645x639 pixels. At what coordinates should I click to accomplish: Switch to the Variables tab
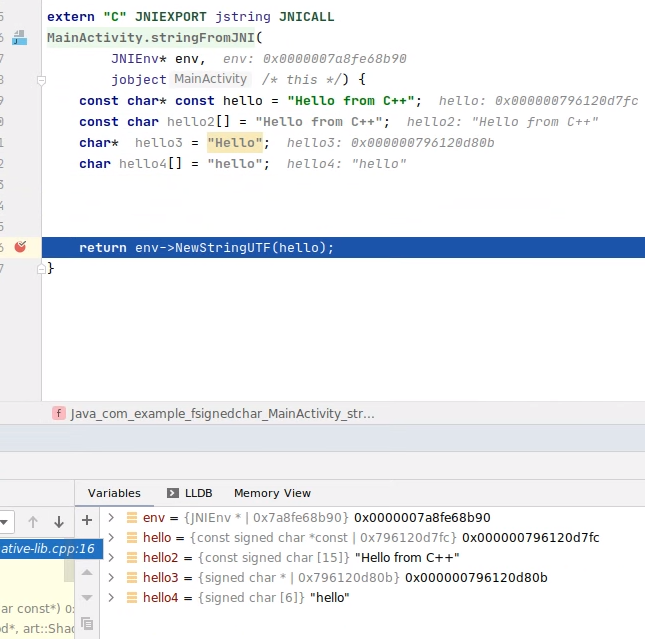point(114,493)
